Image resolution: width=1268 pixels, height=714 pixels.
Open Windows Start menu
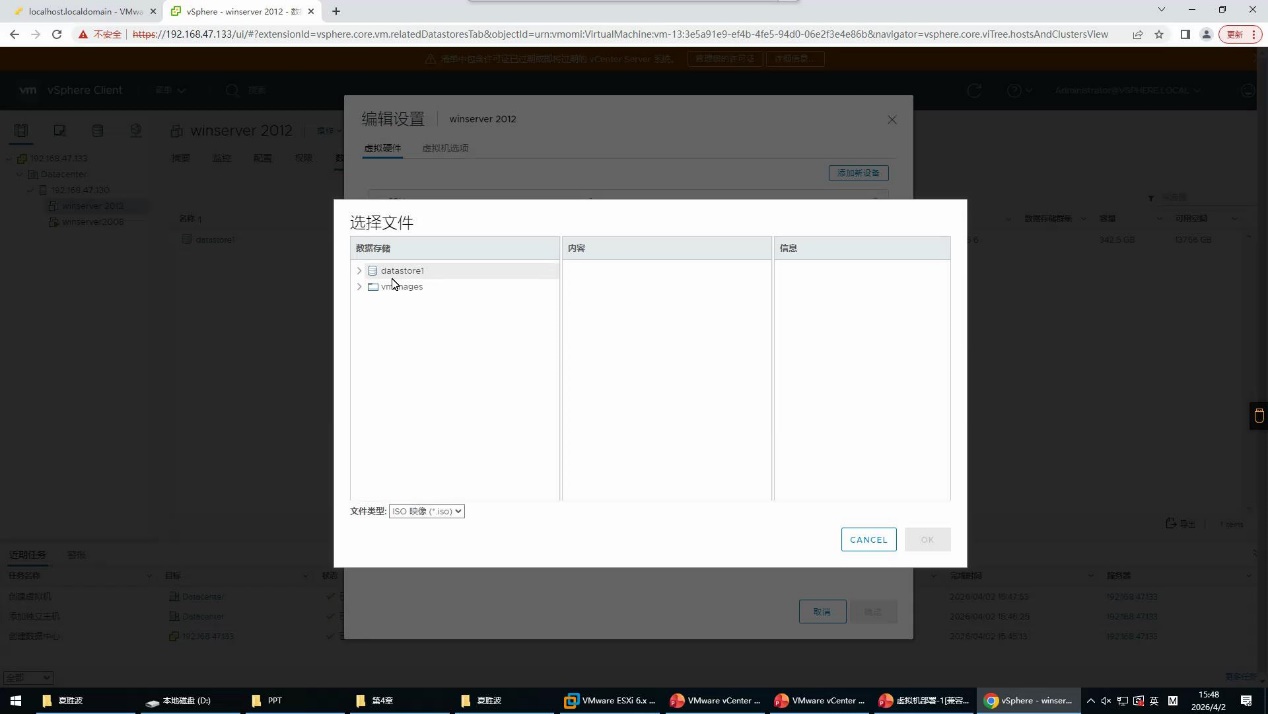(15, 701)
